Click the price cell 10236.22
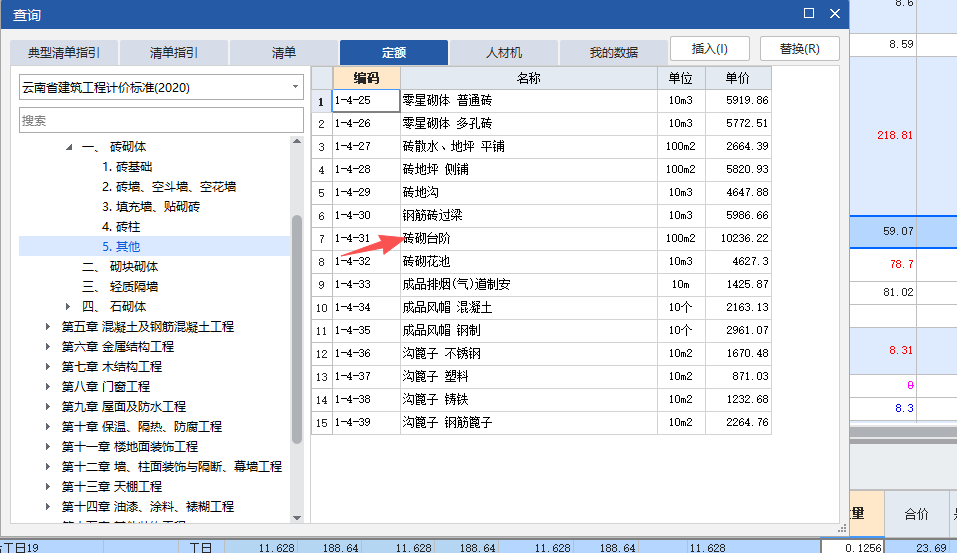957x553 pixels. pos(738,239)
